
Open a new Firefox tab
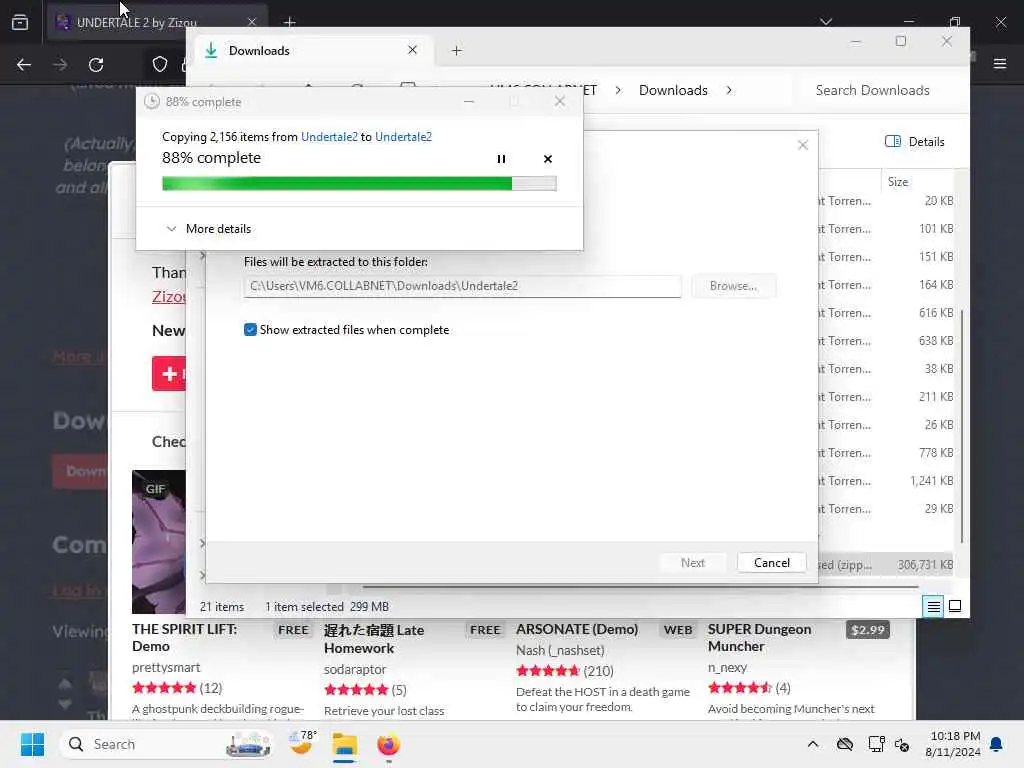tap(290, 22)
